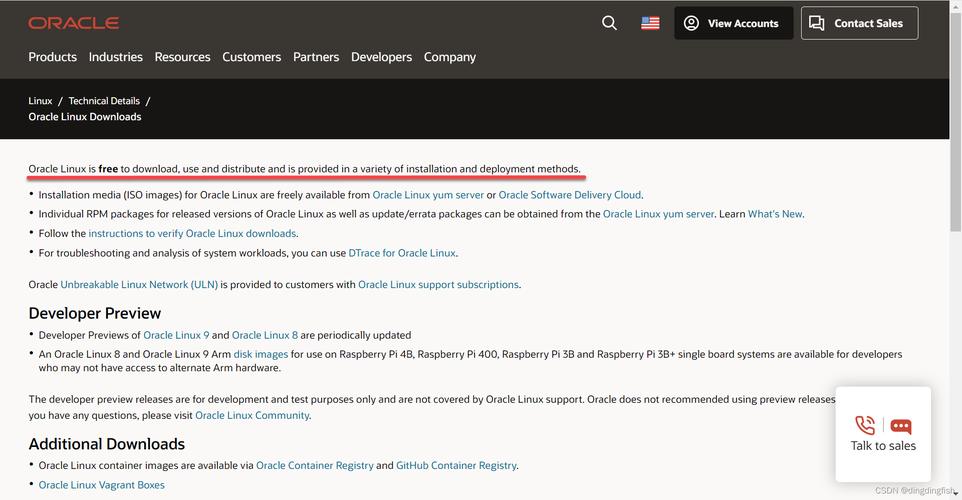The image size is (962, 500).
Task: Go to the Technical Details breadcrumb
Action: pos(104,101)
